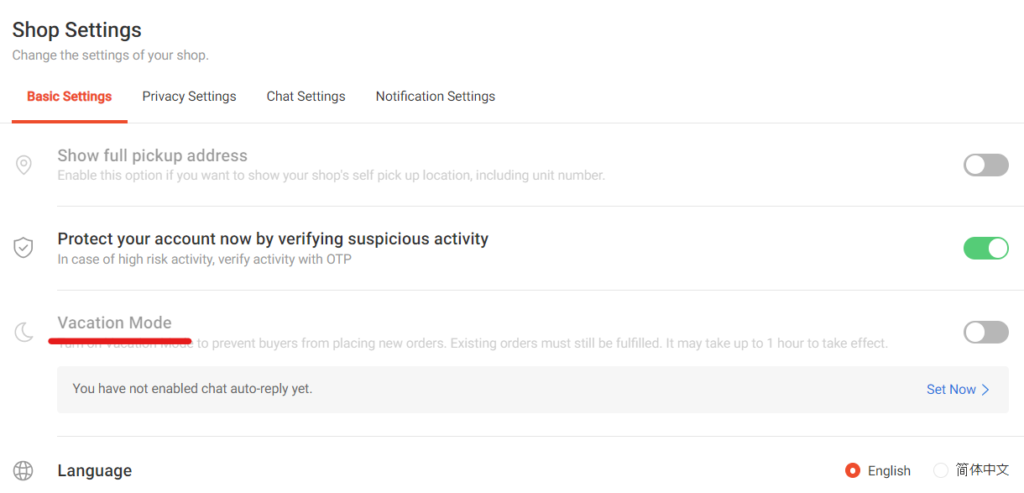Click the Vacation Mode heading

tap(114, 323)
